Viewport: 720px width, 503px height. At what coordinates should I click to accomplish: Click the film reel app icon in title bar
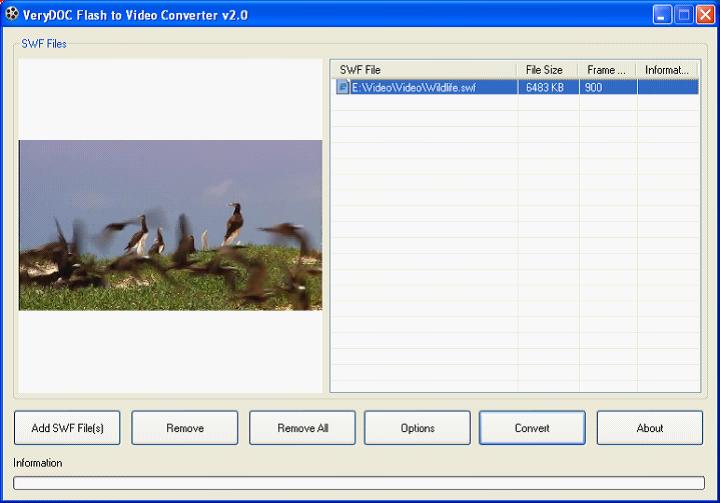(11, 14)
